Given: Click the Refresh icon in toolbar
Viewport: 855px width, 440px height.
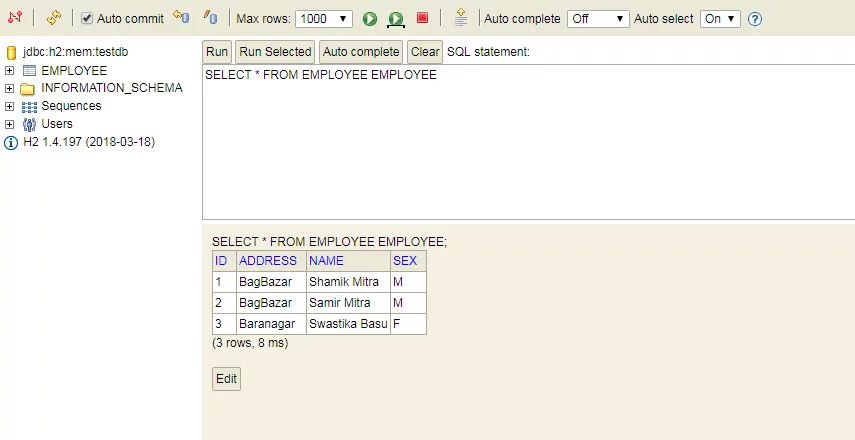Looking at the screenshot, I should (x=53, y=18).
